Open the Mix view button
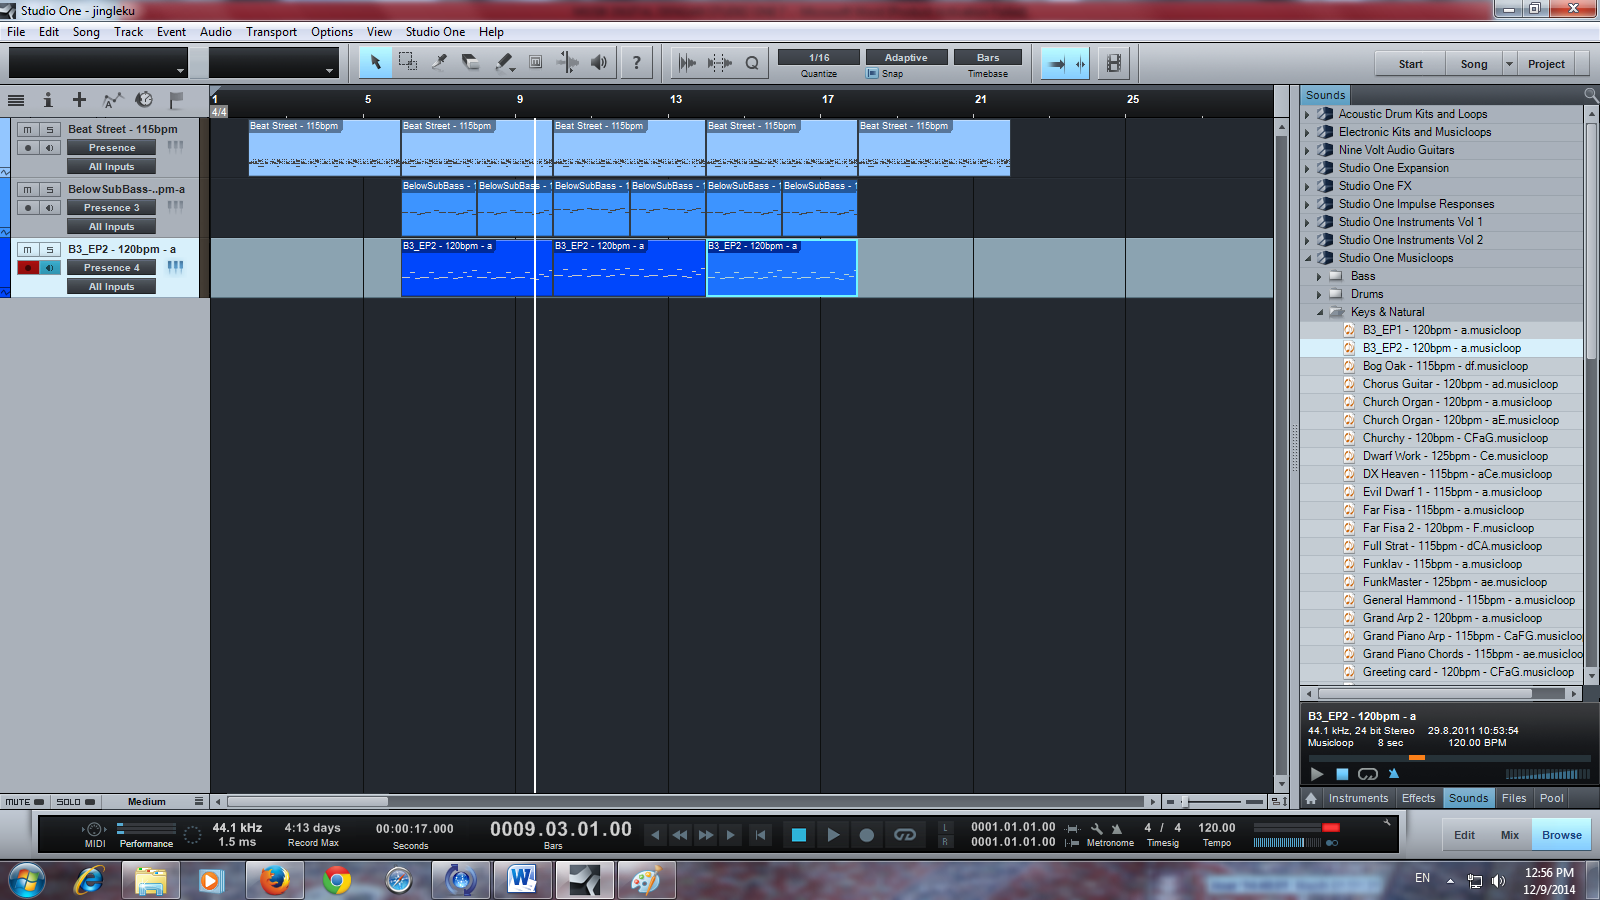Image resolution: width=1600 pixels, height=900 pixels. pos(1509,835)
